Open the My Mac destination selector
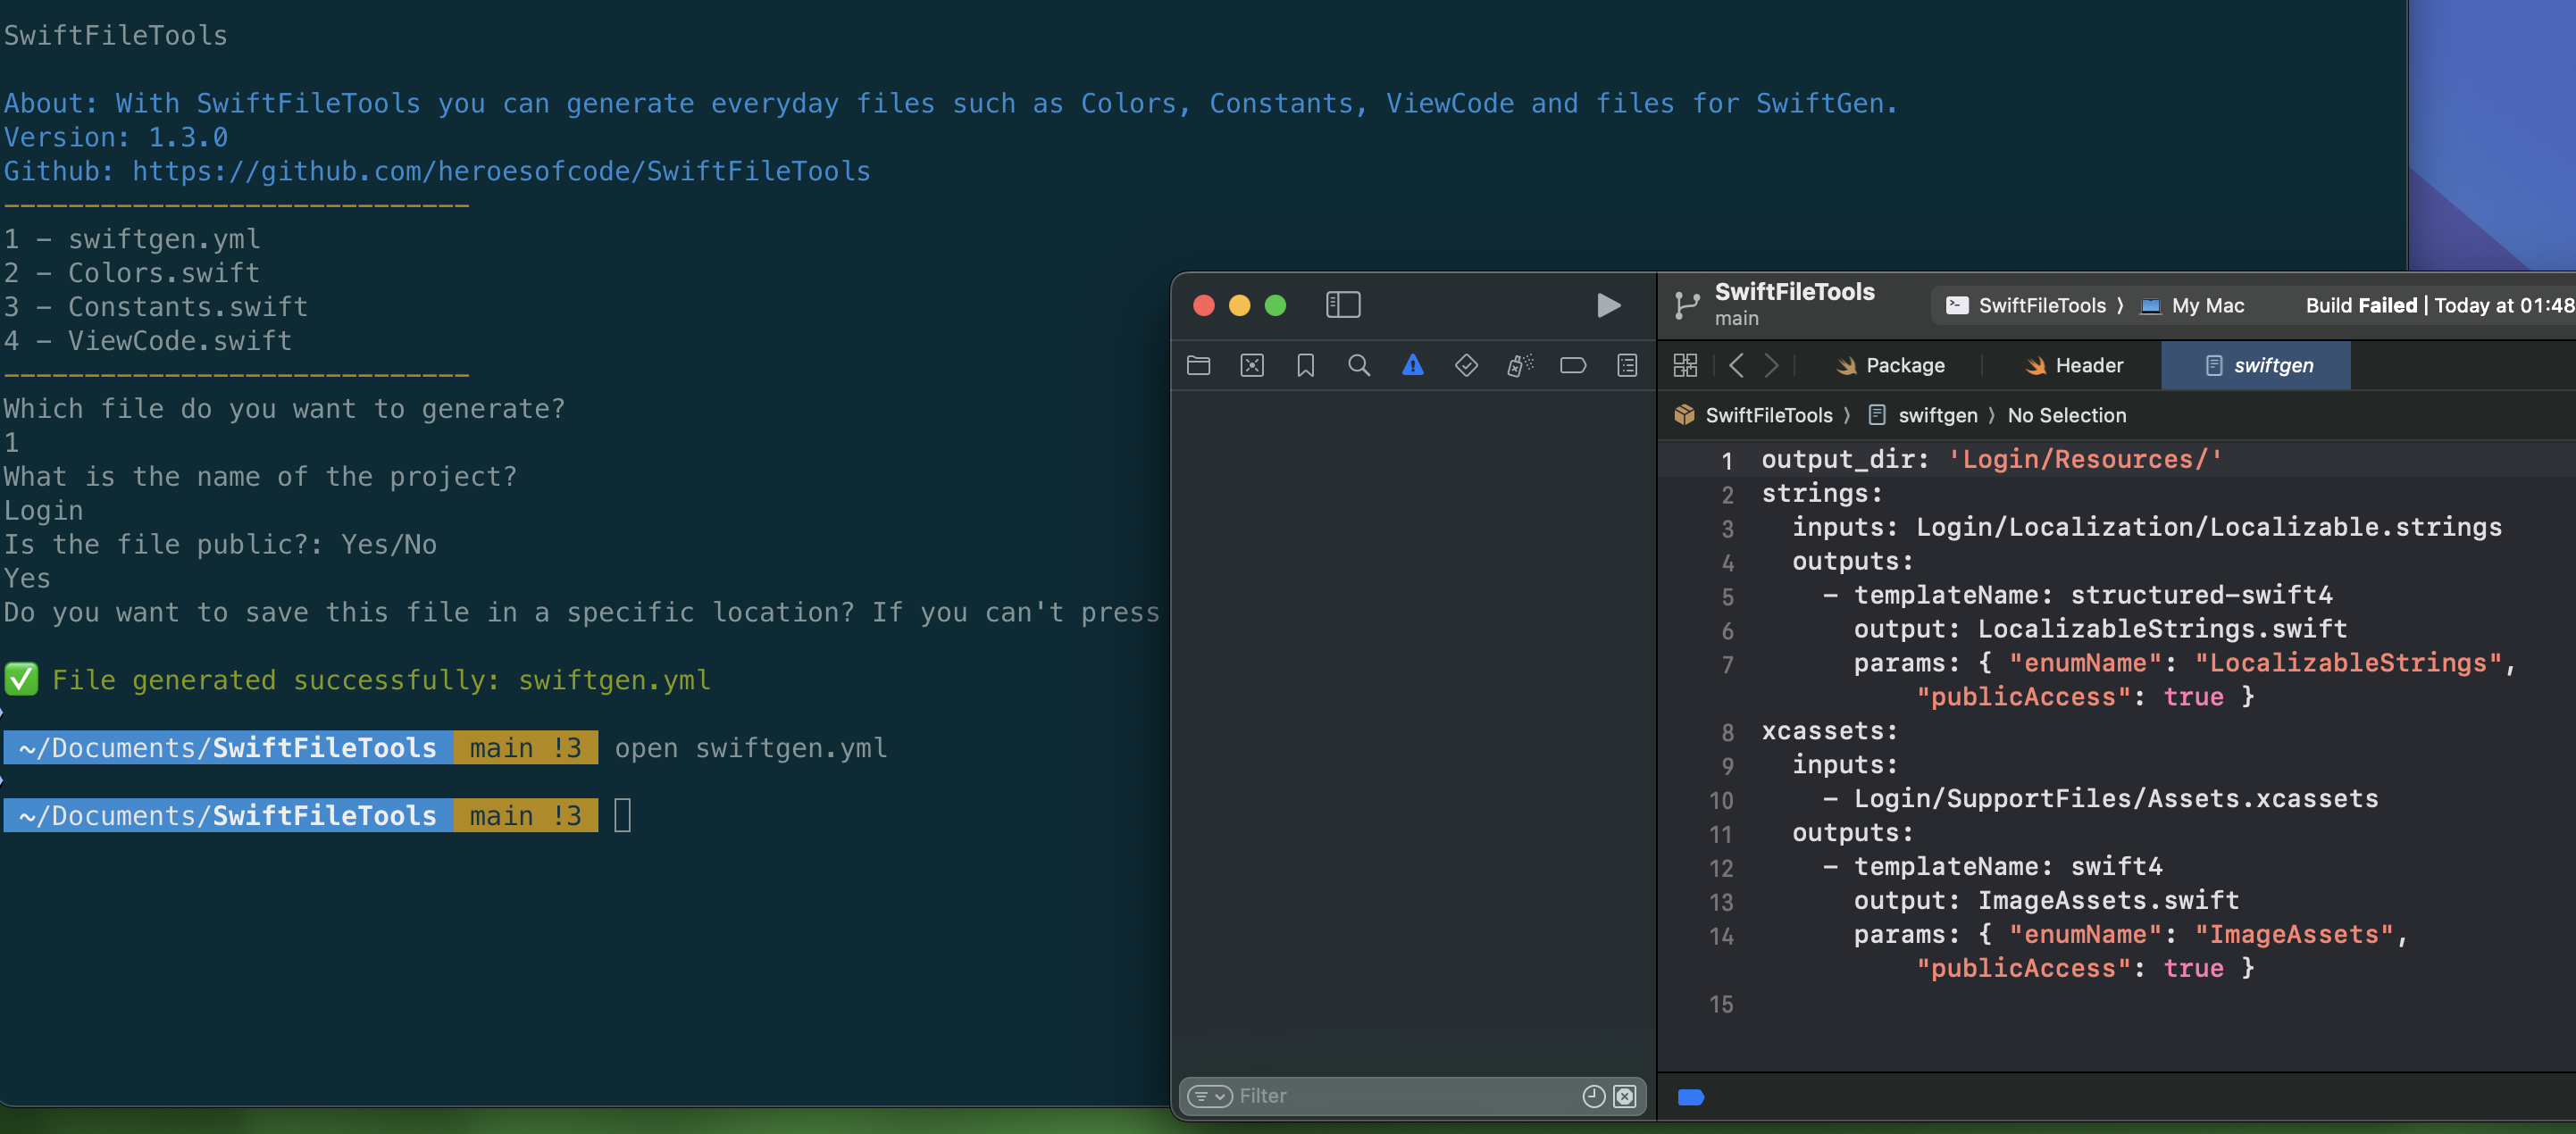This screenshot has height=1134, width=2576. (2206, 306)
